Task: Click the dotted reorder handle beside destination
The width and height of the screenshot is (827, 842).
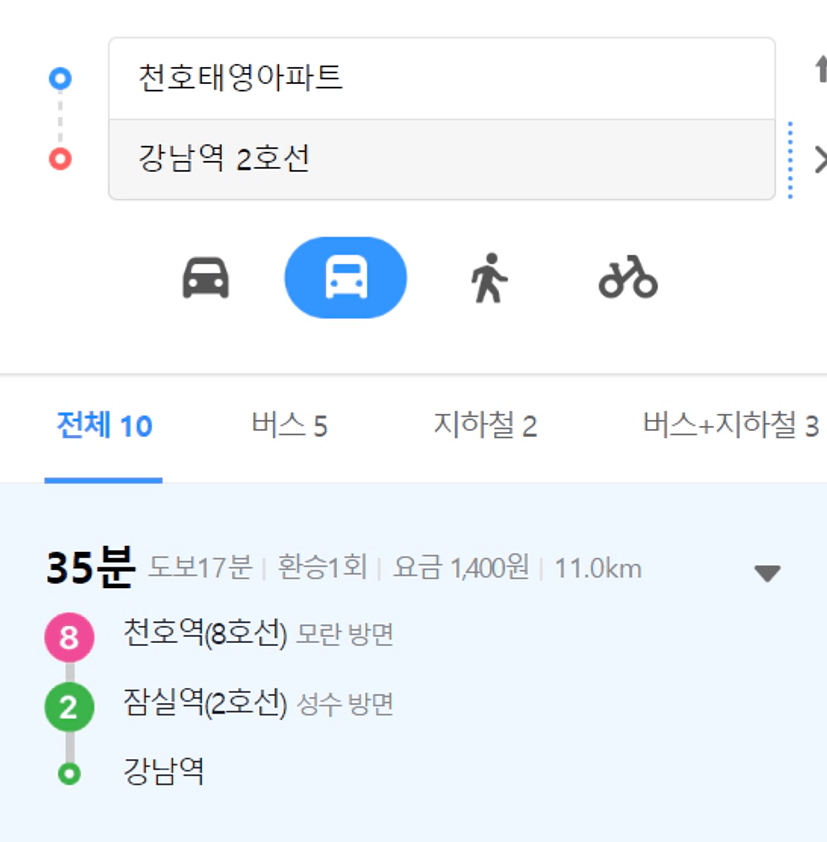Action: click(x=790, y=160)
